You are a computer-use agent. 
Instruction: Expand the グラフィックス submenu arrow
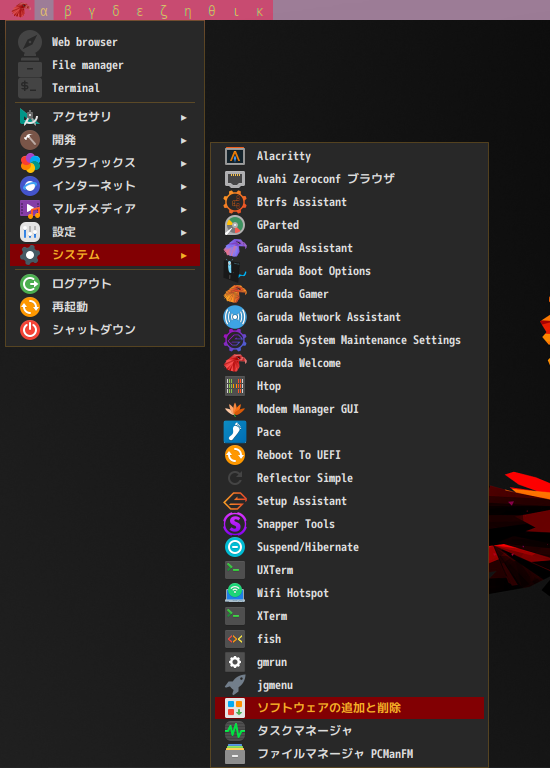184,164
